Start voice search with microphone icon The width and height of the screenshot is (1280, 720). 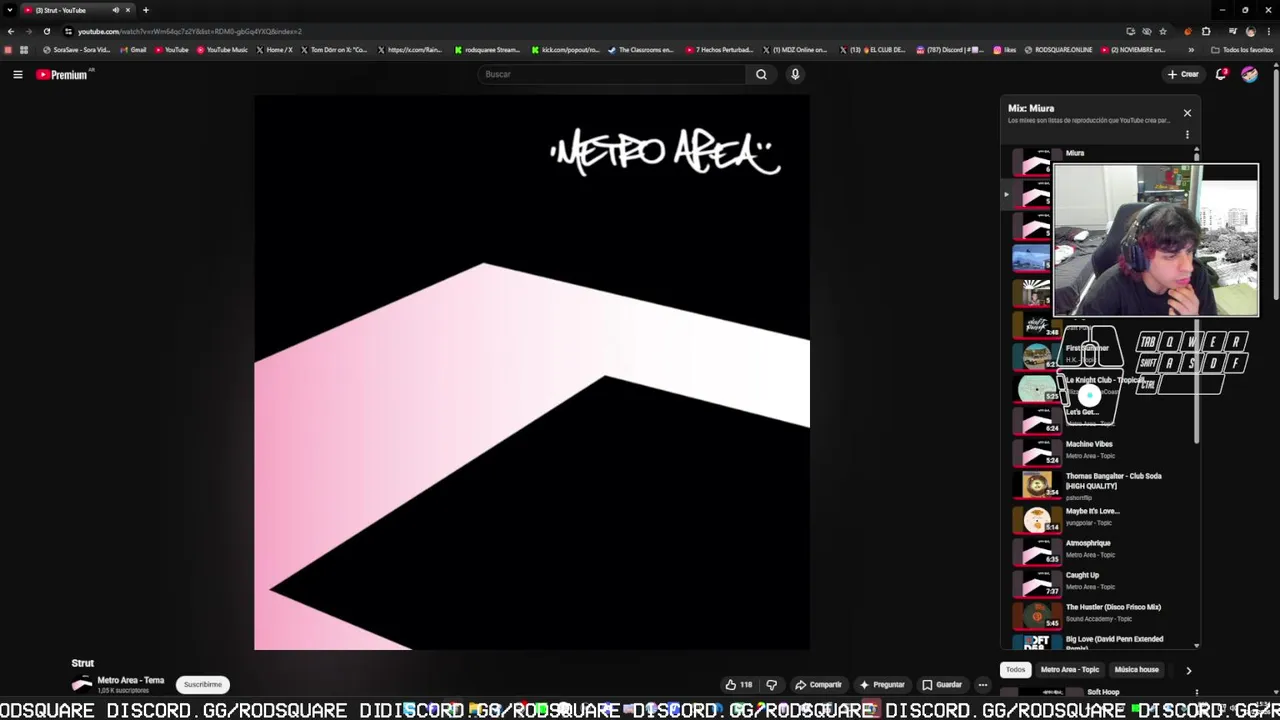tap(795, 74)
